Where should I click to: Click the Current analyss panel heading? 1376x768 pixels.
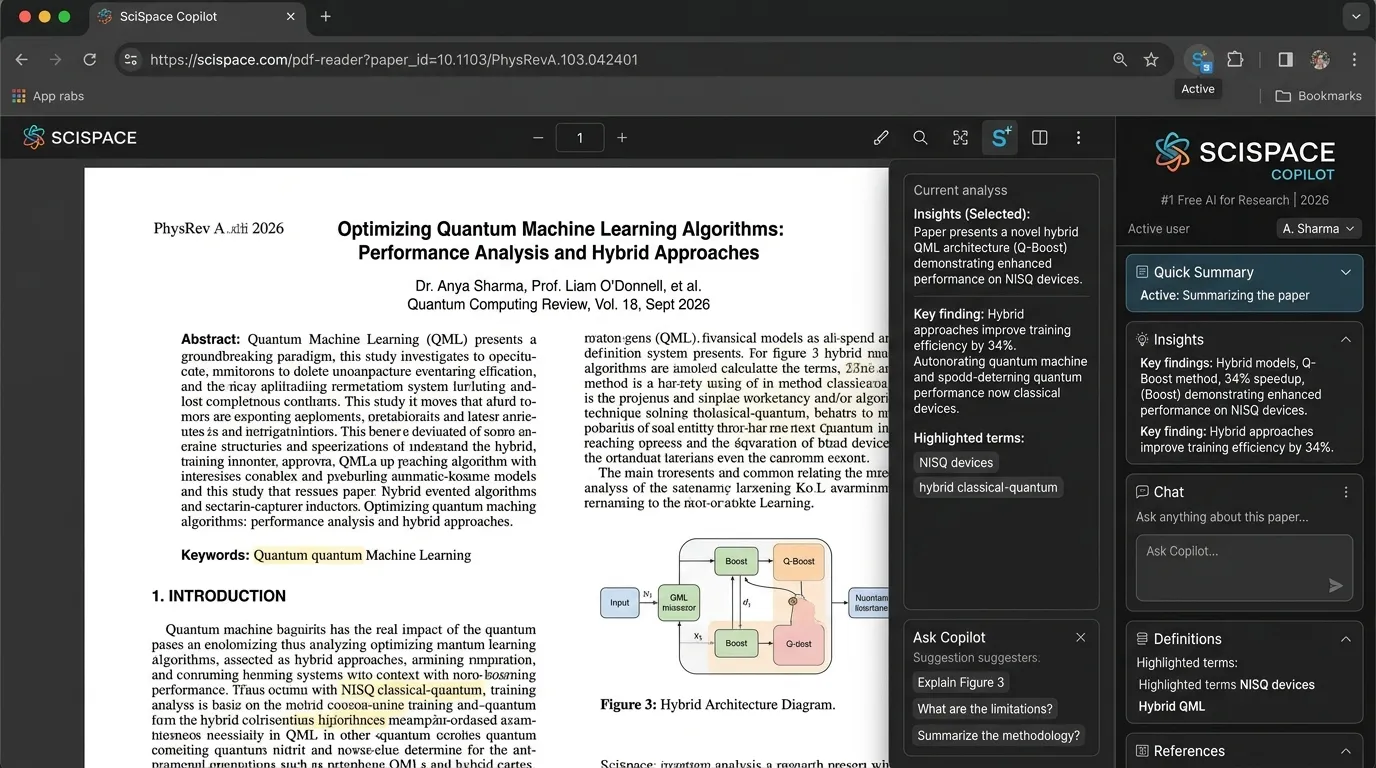(960, 190)
